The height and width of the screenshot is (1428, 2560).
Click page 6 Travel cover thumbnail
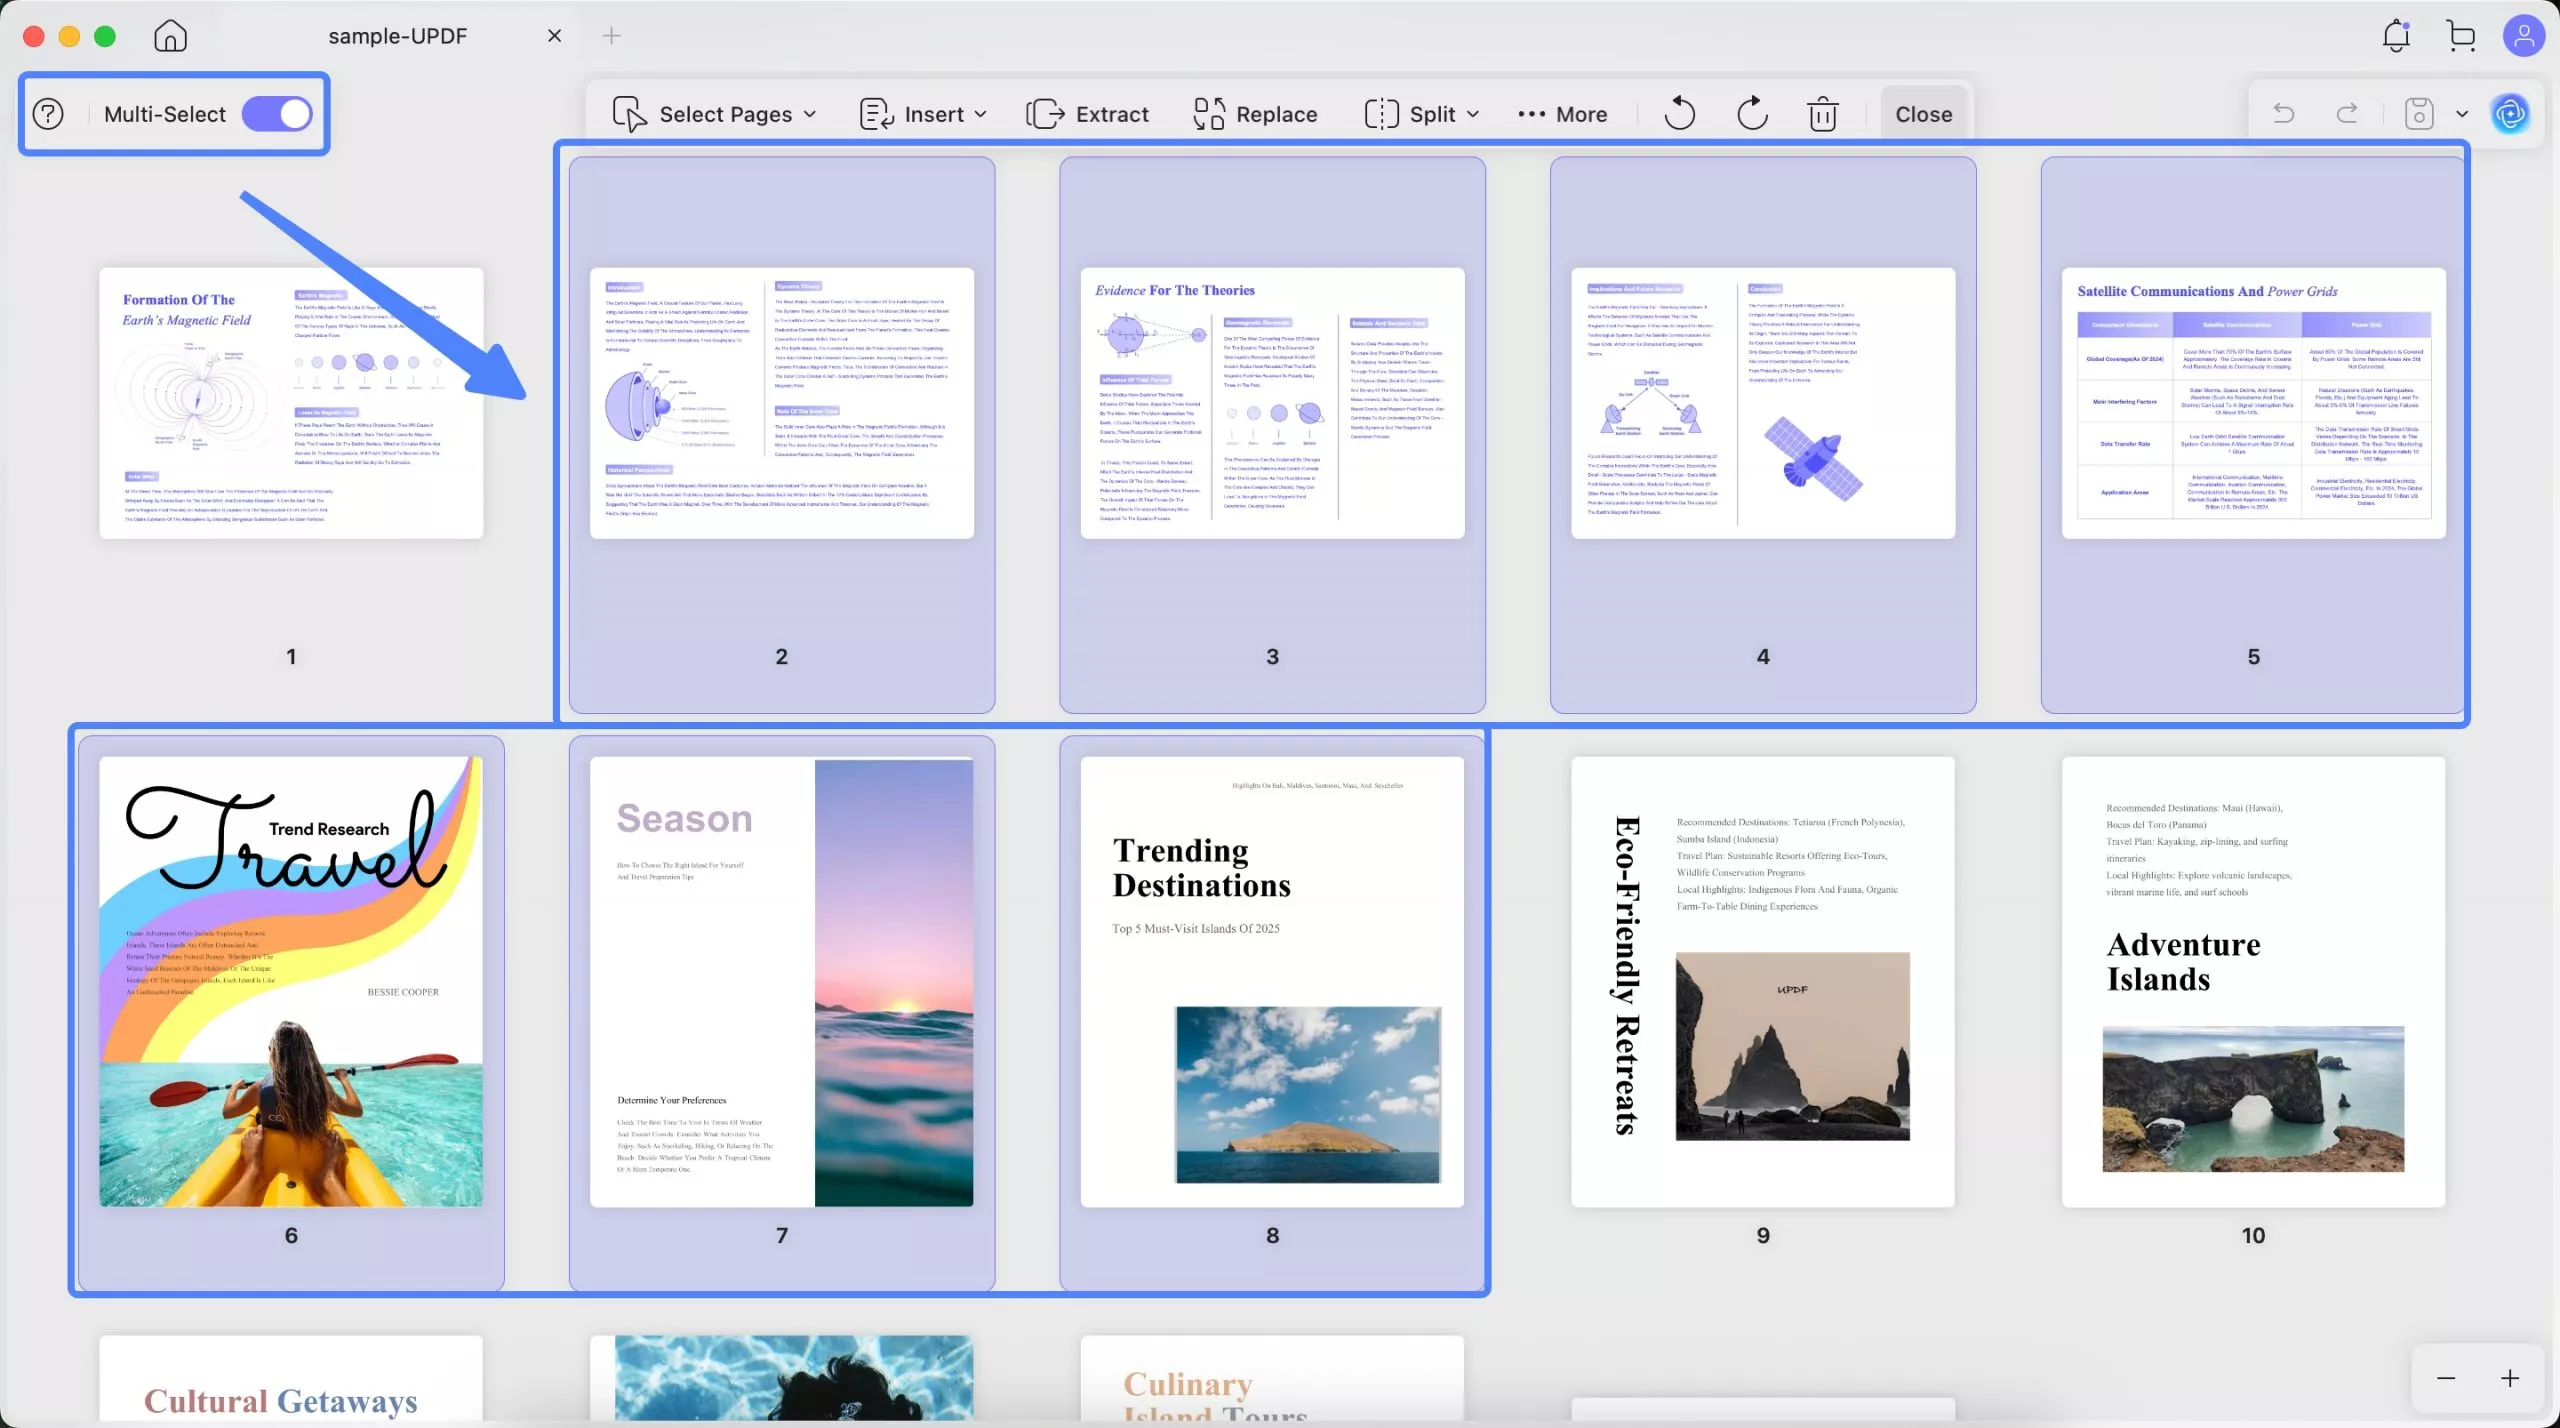click(x=291, y=982)
